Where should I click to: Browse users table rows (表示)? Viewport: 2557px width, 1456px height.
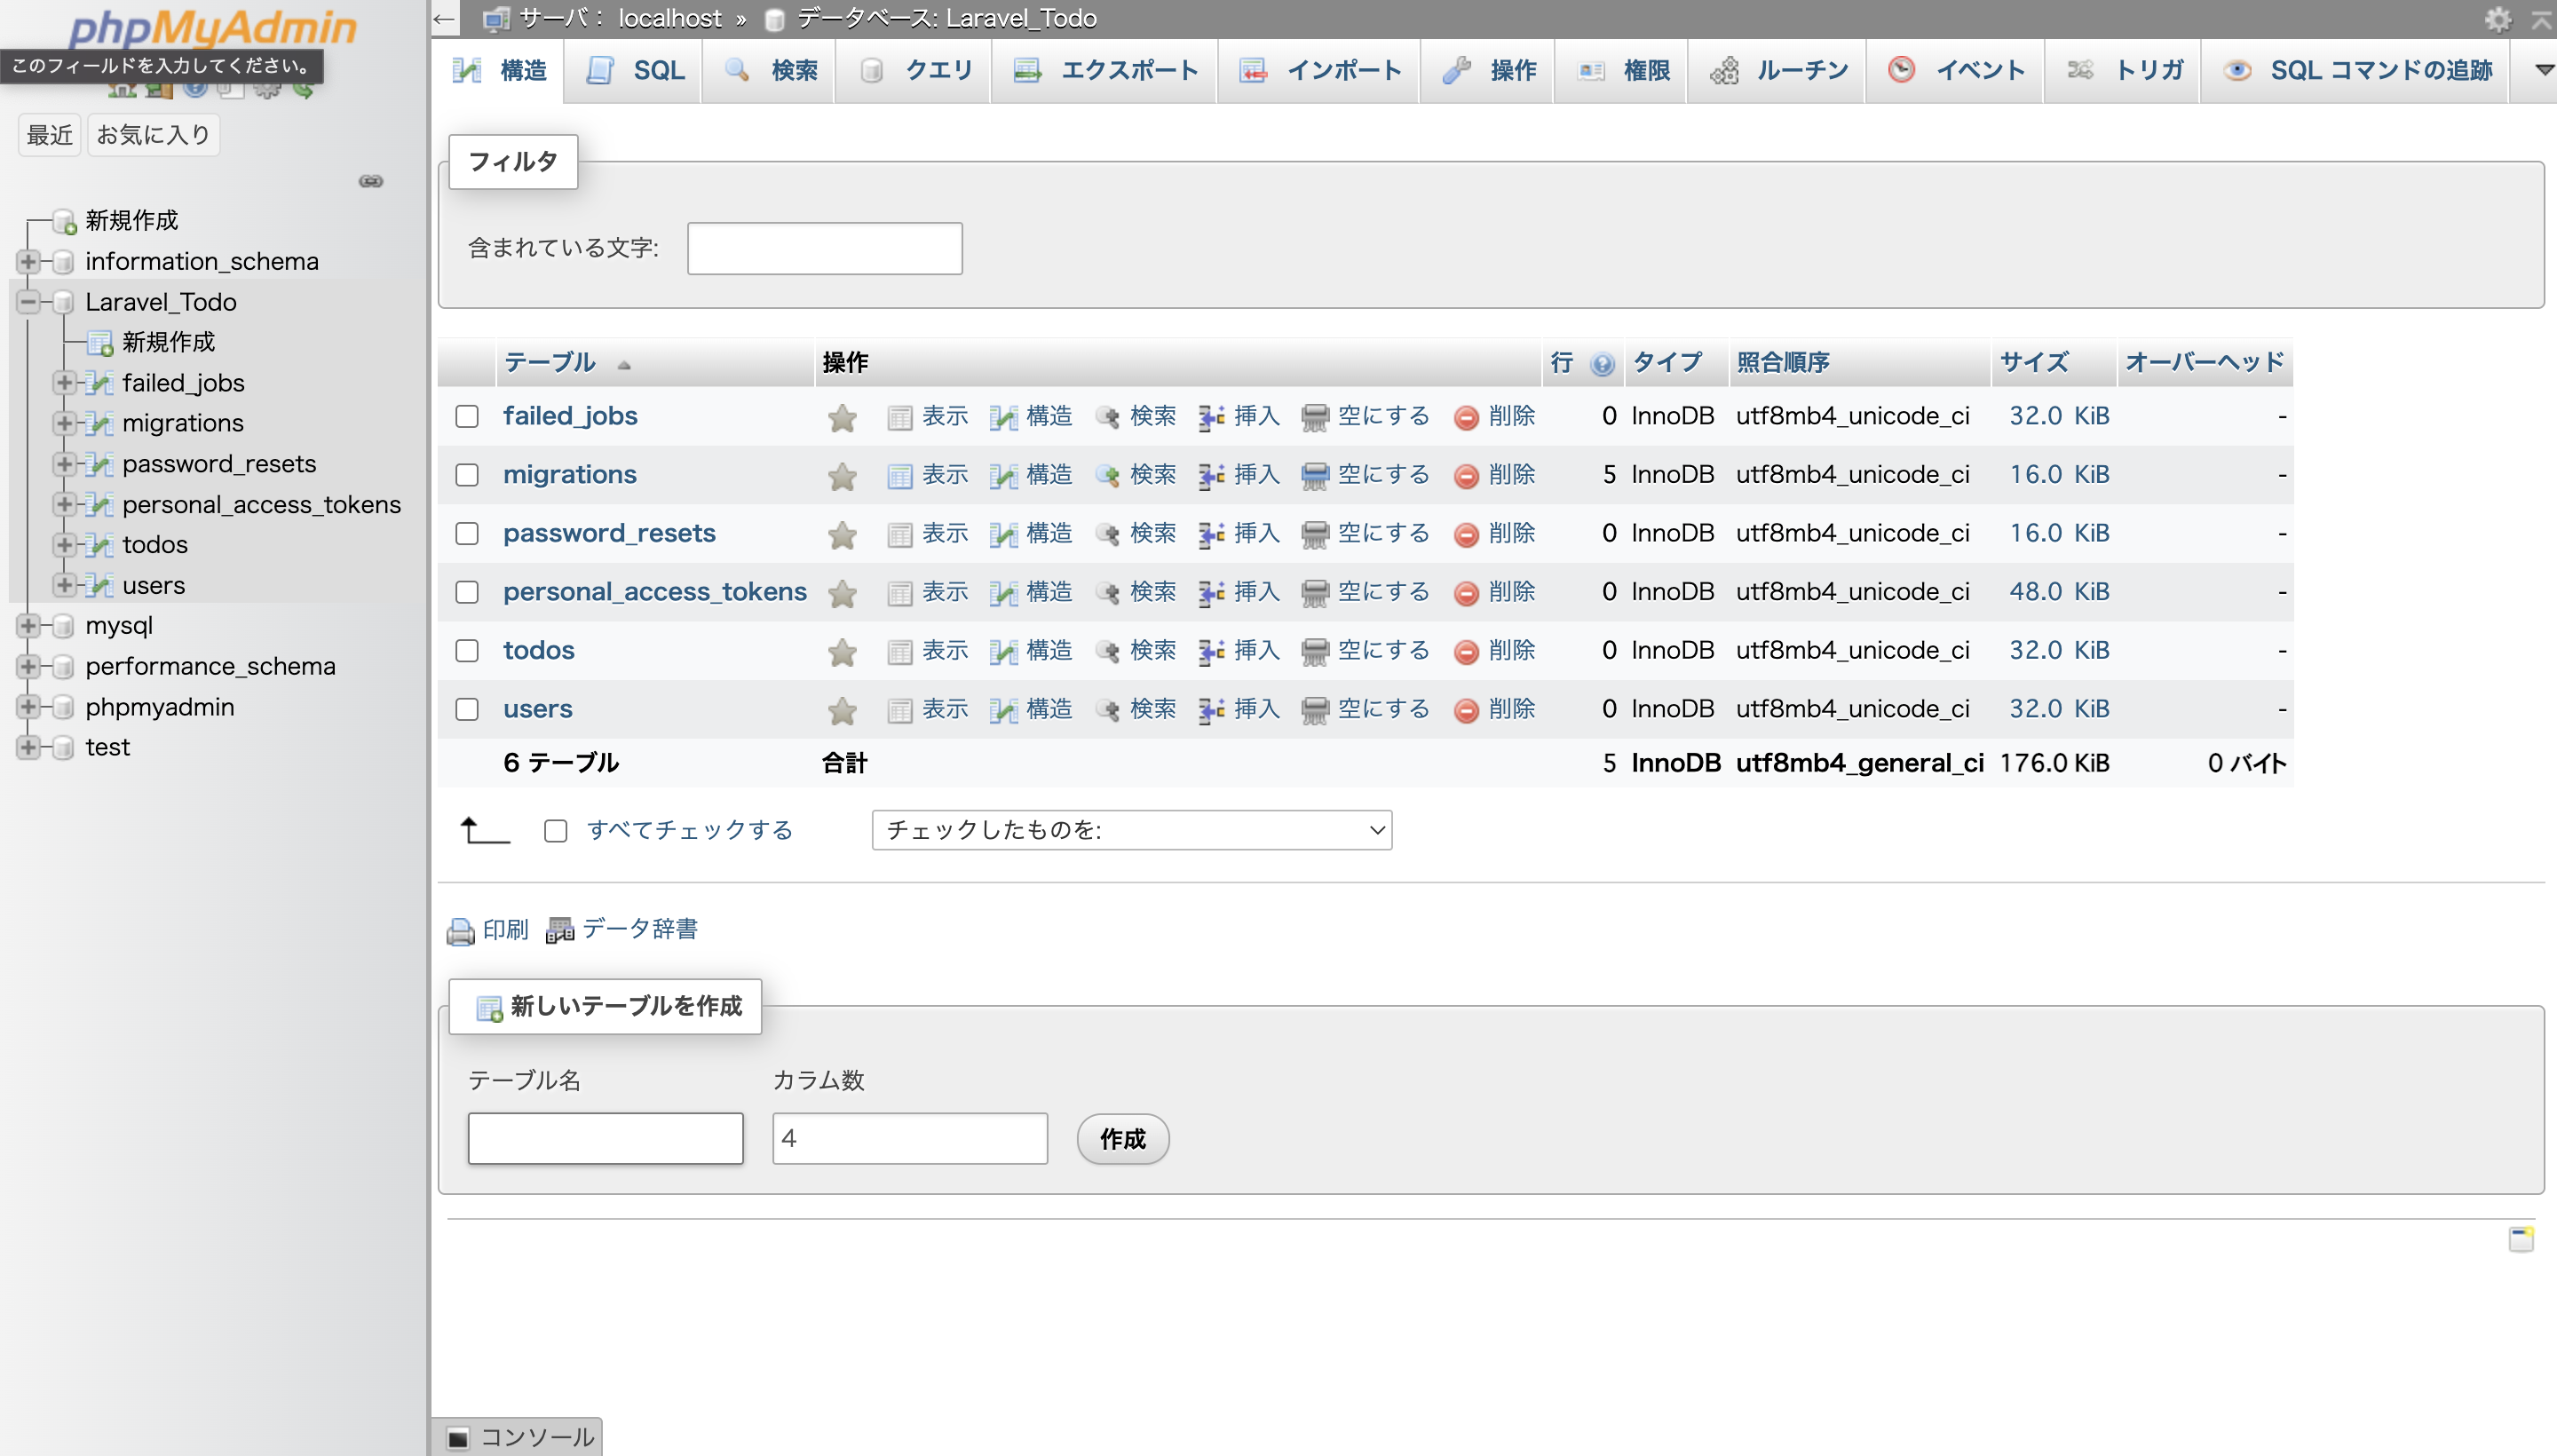tap(928, 710)
